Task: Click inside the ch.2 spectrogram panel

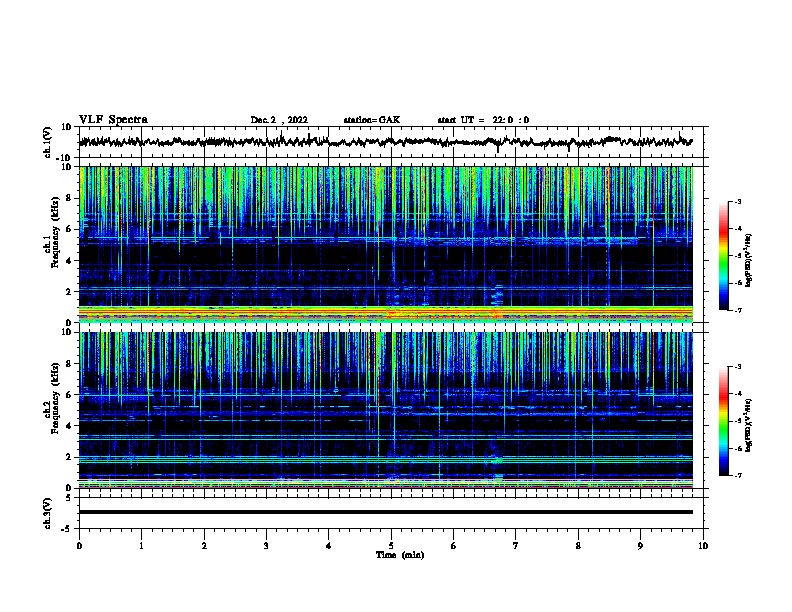Action: point(391,410)
